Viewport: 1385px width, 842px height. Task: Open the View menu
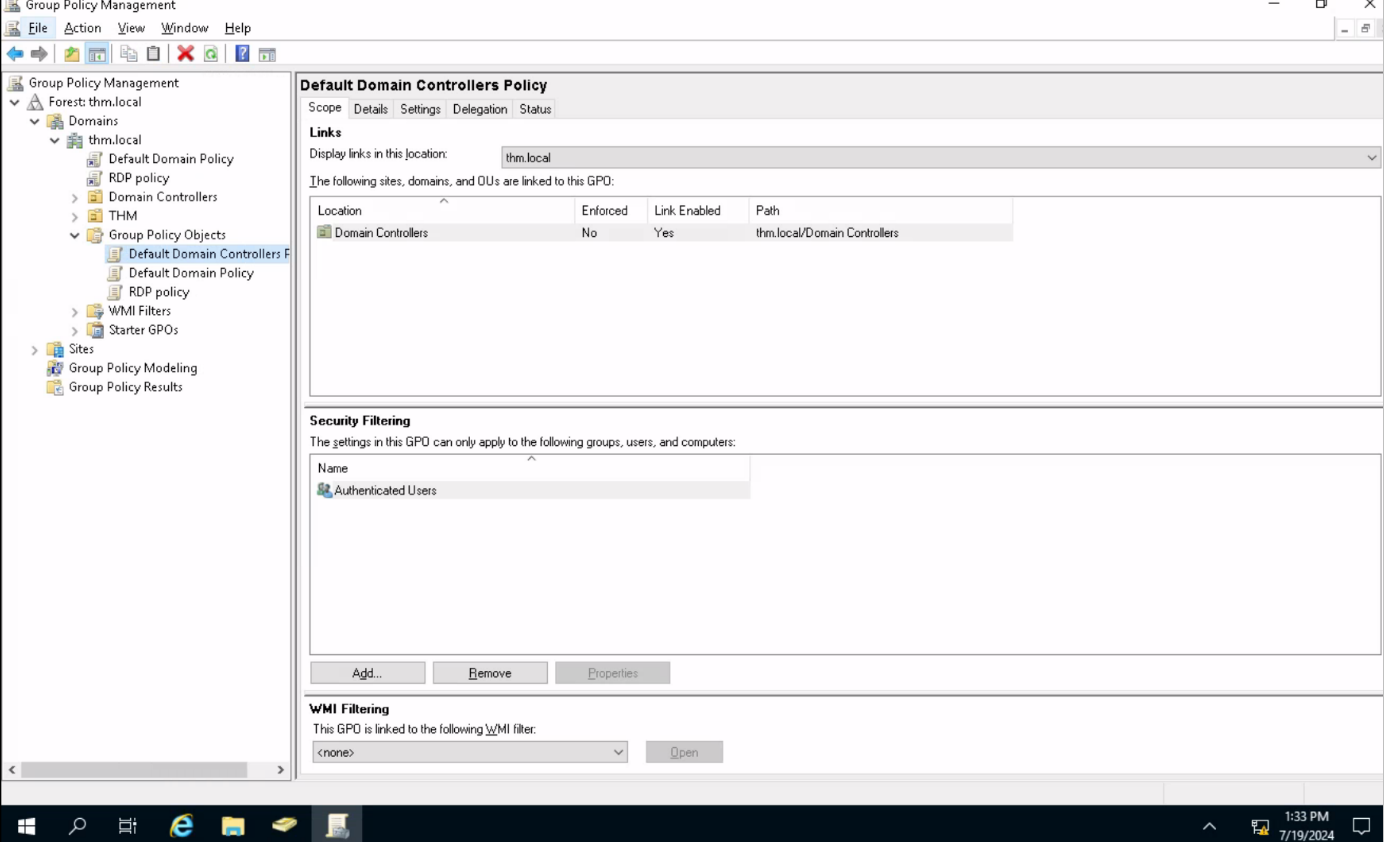click(x=131, y=28)
